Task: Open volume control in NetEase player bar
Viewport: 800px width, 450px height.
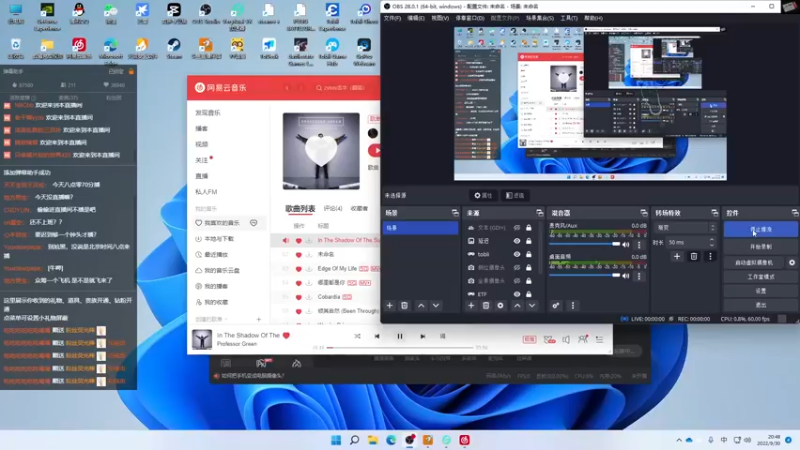Action: [x=566, y=339]
